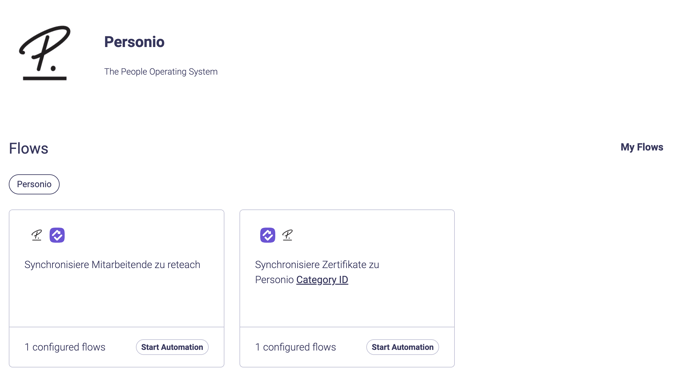688x380 pixels.
Task: Click purple reteach icon in second card
Action: pyautogui.click(x=268, y=235)
